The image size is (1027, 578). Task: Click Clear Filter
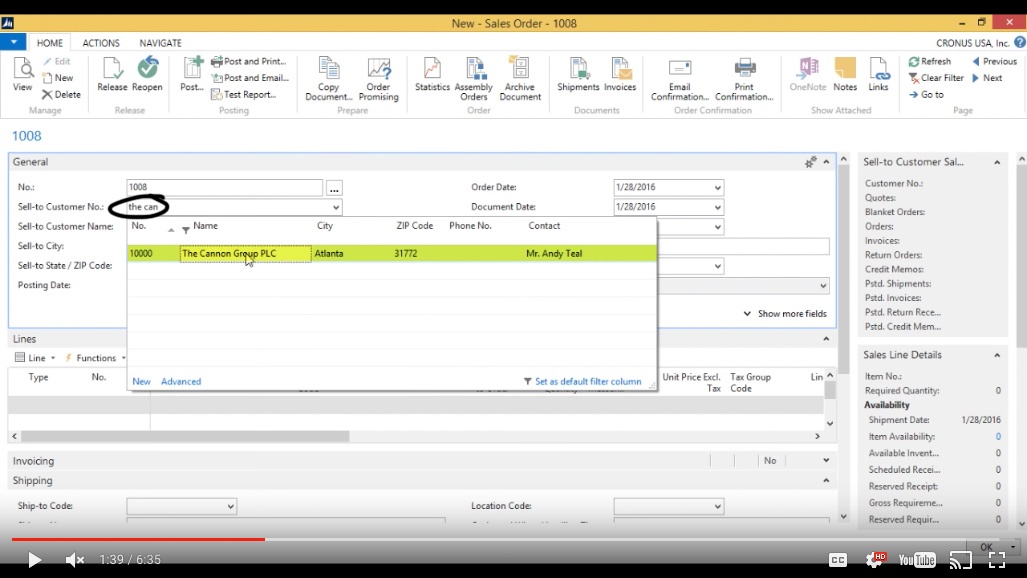point(936,77)
